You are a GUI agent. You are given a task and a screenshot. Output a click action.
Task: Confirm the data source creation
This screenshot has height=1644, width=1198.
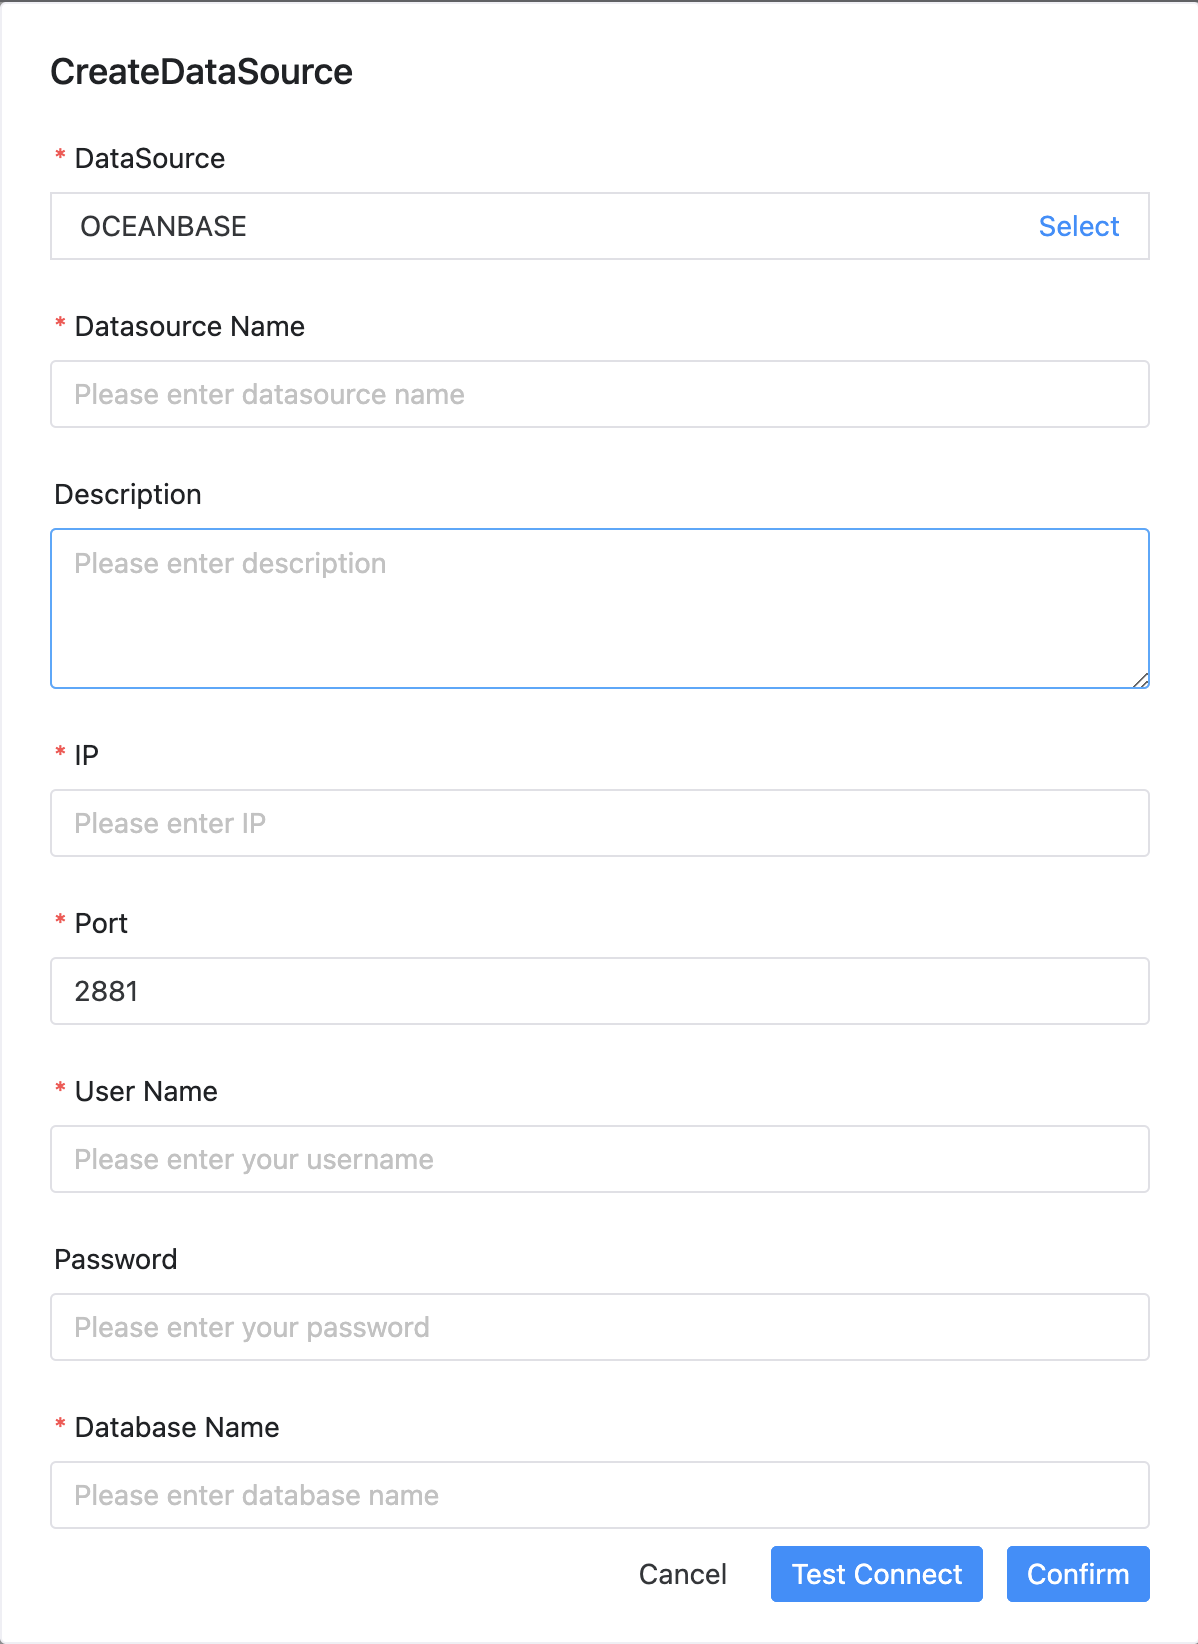pos(1077,1574)
